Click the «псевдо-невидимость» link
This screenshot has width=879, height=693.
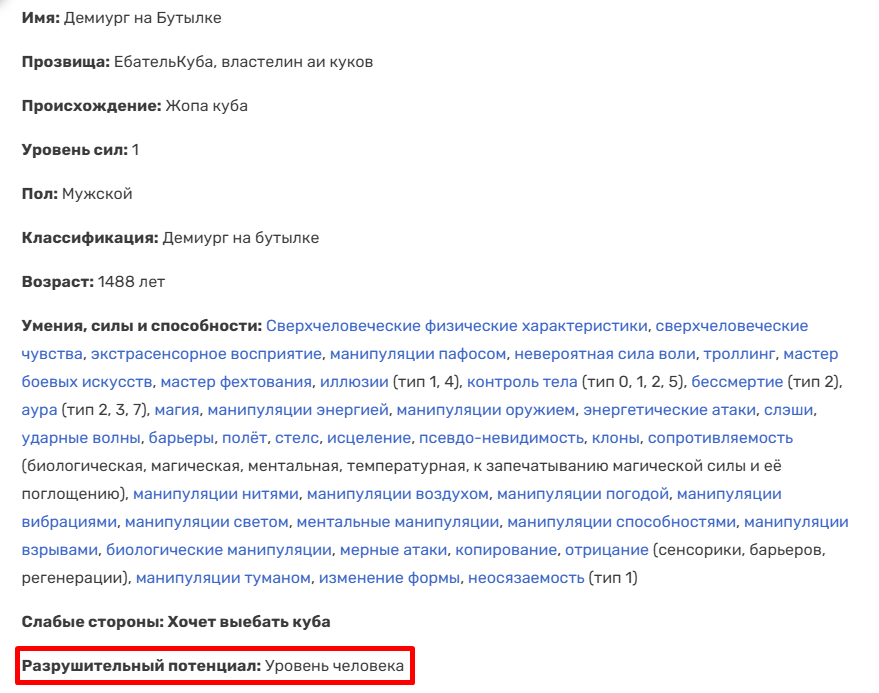click(x=501, y=438)
